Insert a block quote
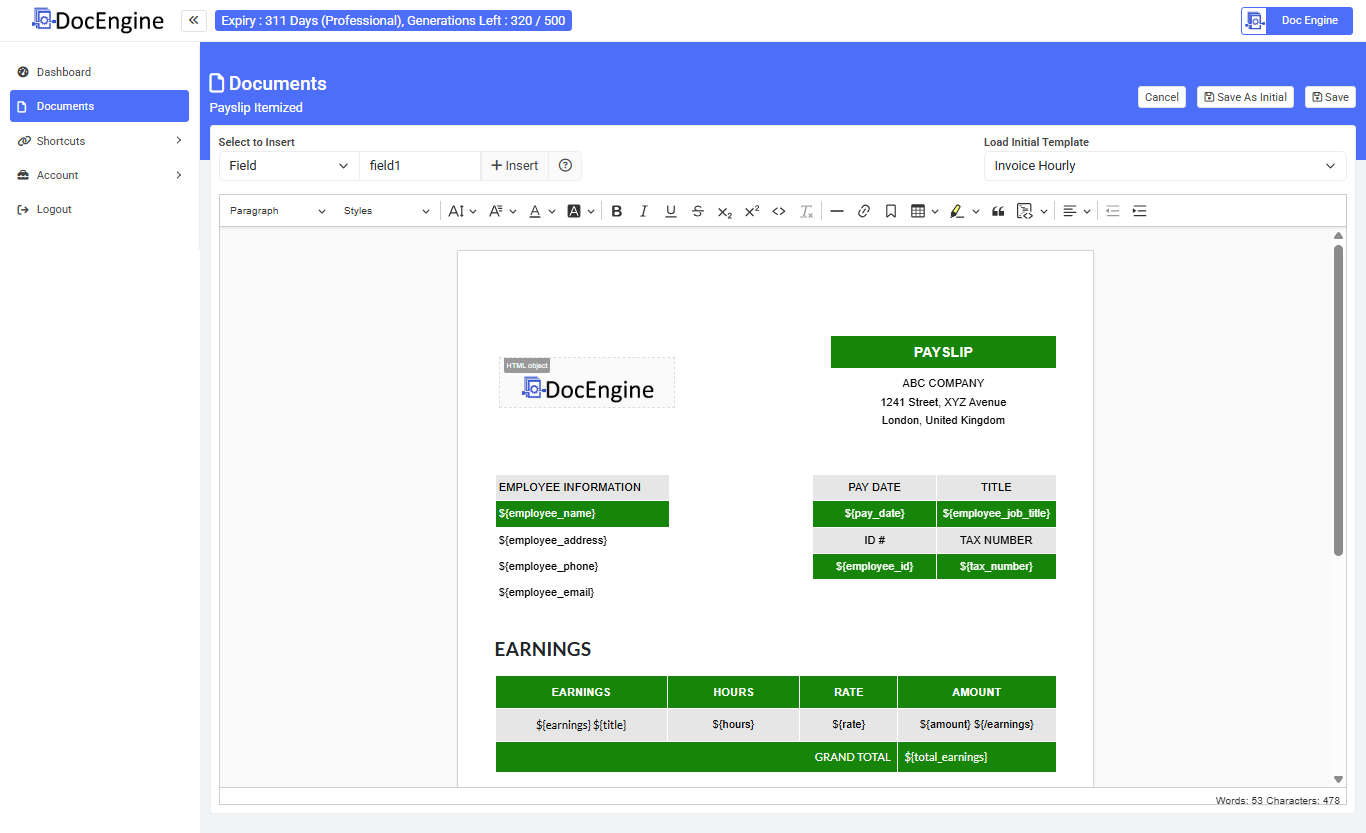The image size is (1366, 833). tap(998, 211)
